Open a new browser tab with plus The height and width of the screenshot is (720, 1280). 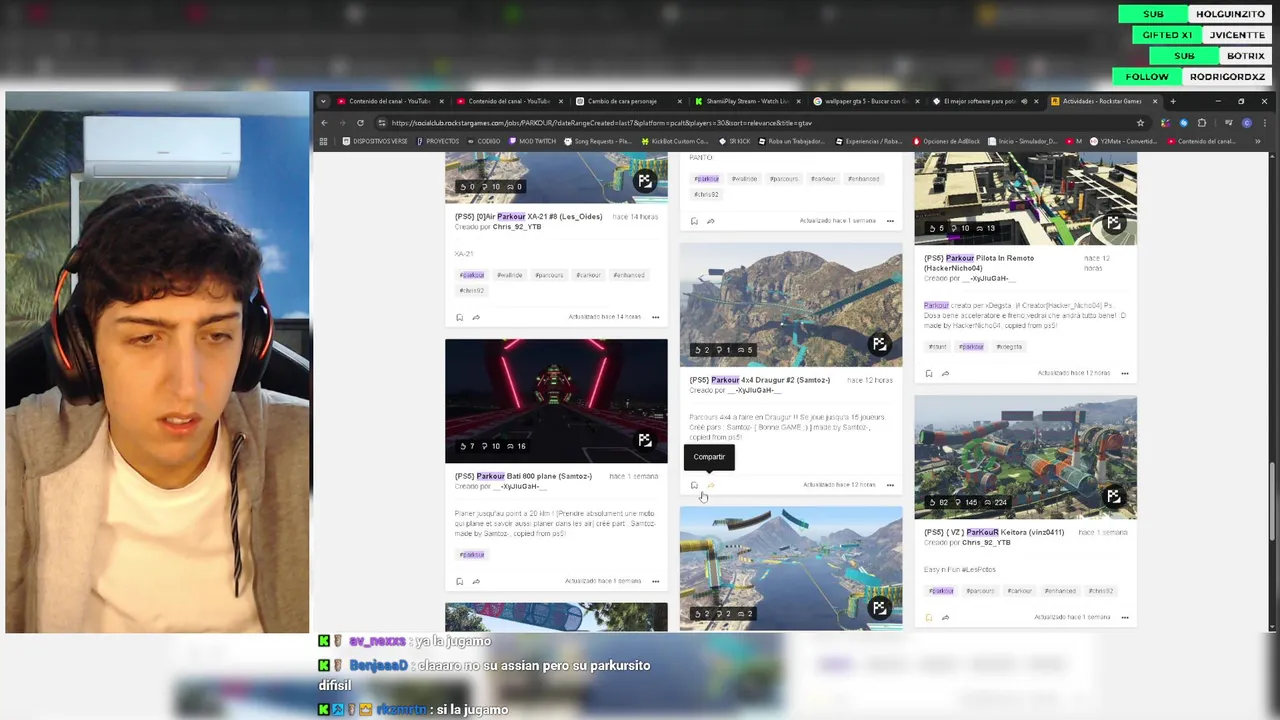point(1173,101)
